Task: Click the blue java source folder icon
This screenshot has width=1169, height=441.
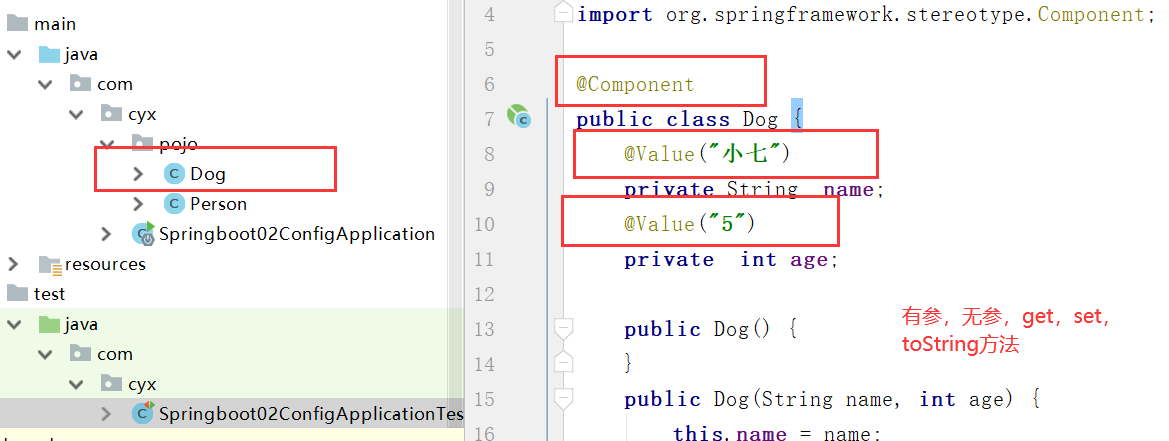Action: pyautogui.click(x=49, y=54)
